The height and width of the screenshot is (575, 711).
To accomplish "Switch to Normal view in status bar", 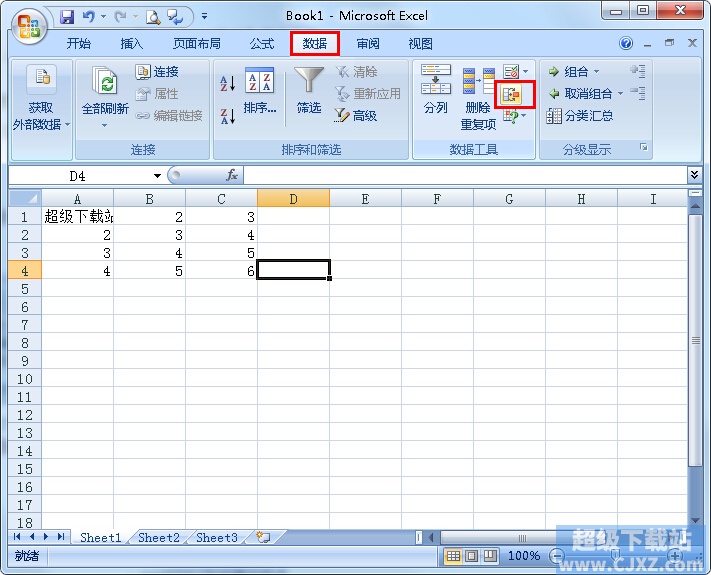I will click(453, 556).
